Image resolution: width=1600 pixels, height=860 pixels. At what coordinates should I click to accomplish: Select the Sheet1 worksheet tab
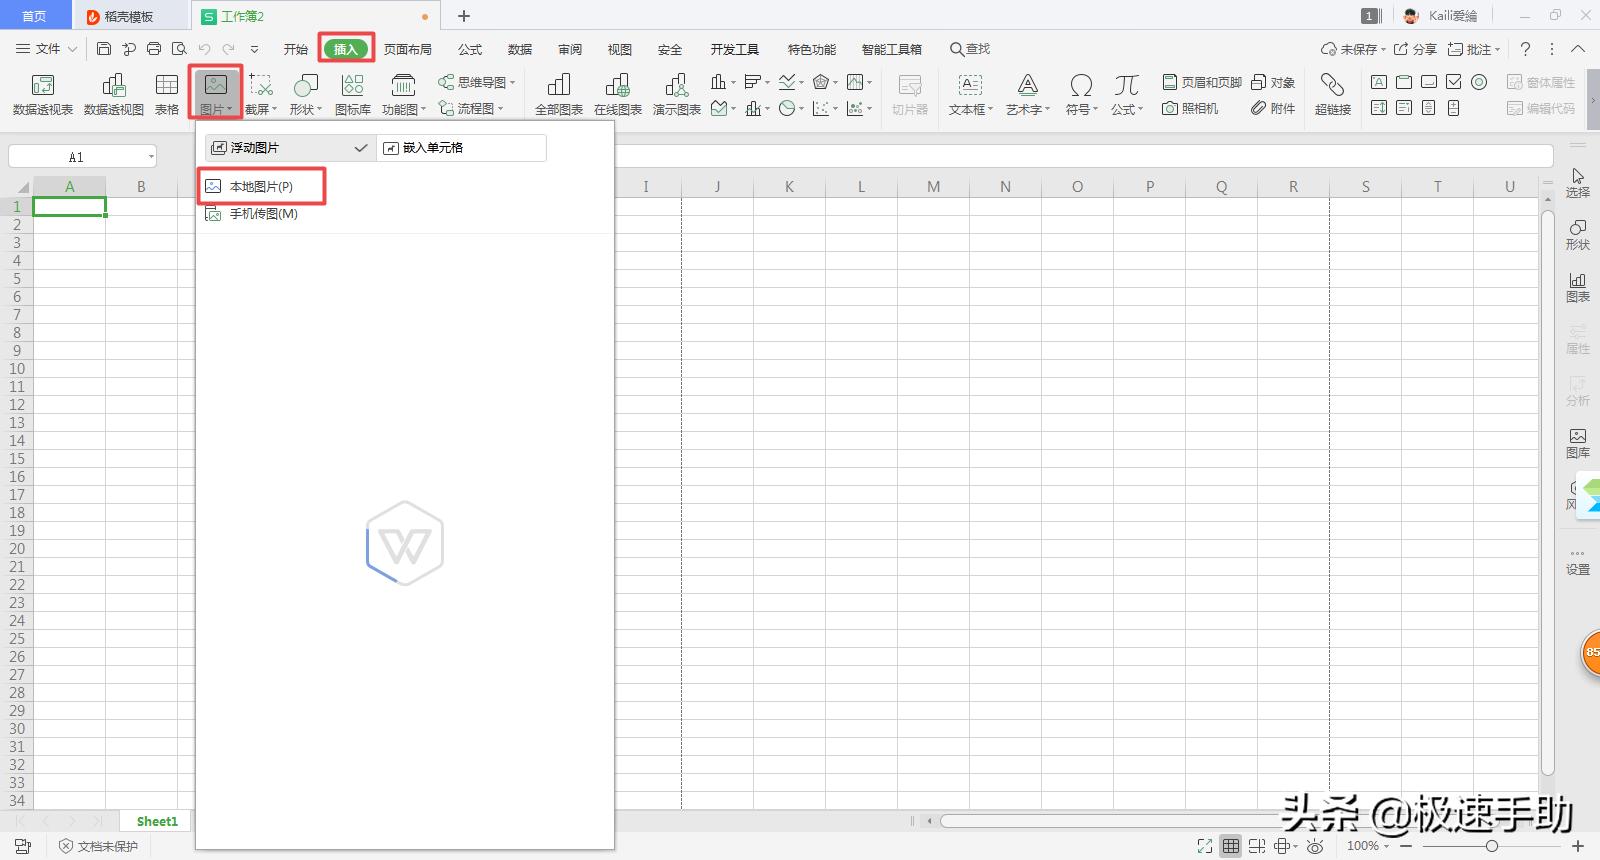[x=157, y=821]
